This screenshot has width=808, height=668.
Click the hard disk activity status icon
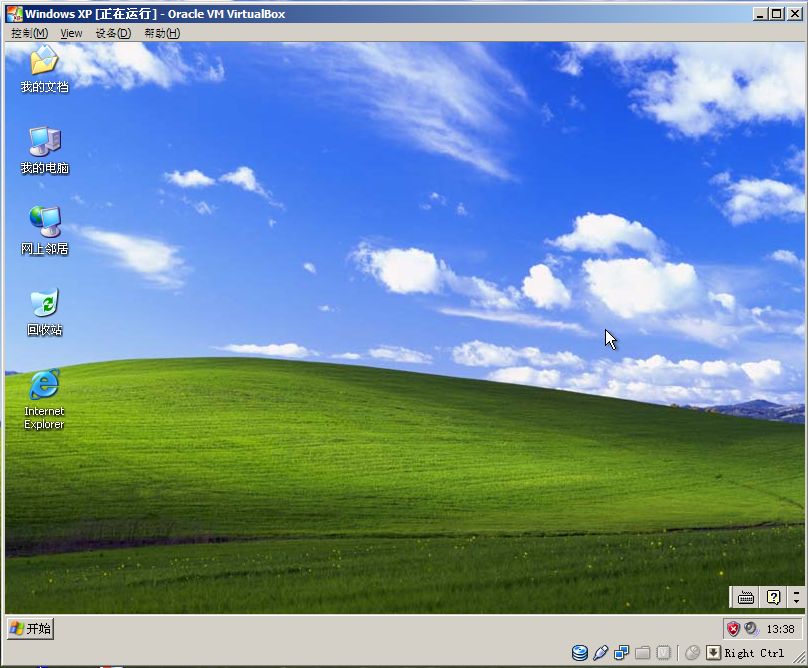[580, 653]
